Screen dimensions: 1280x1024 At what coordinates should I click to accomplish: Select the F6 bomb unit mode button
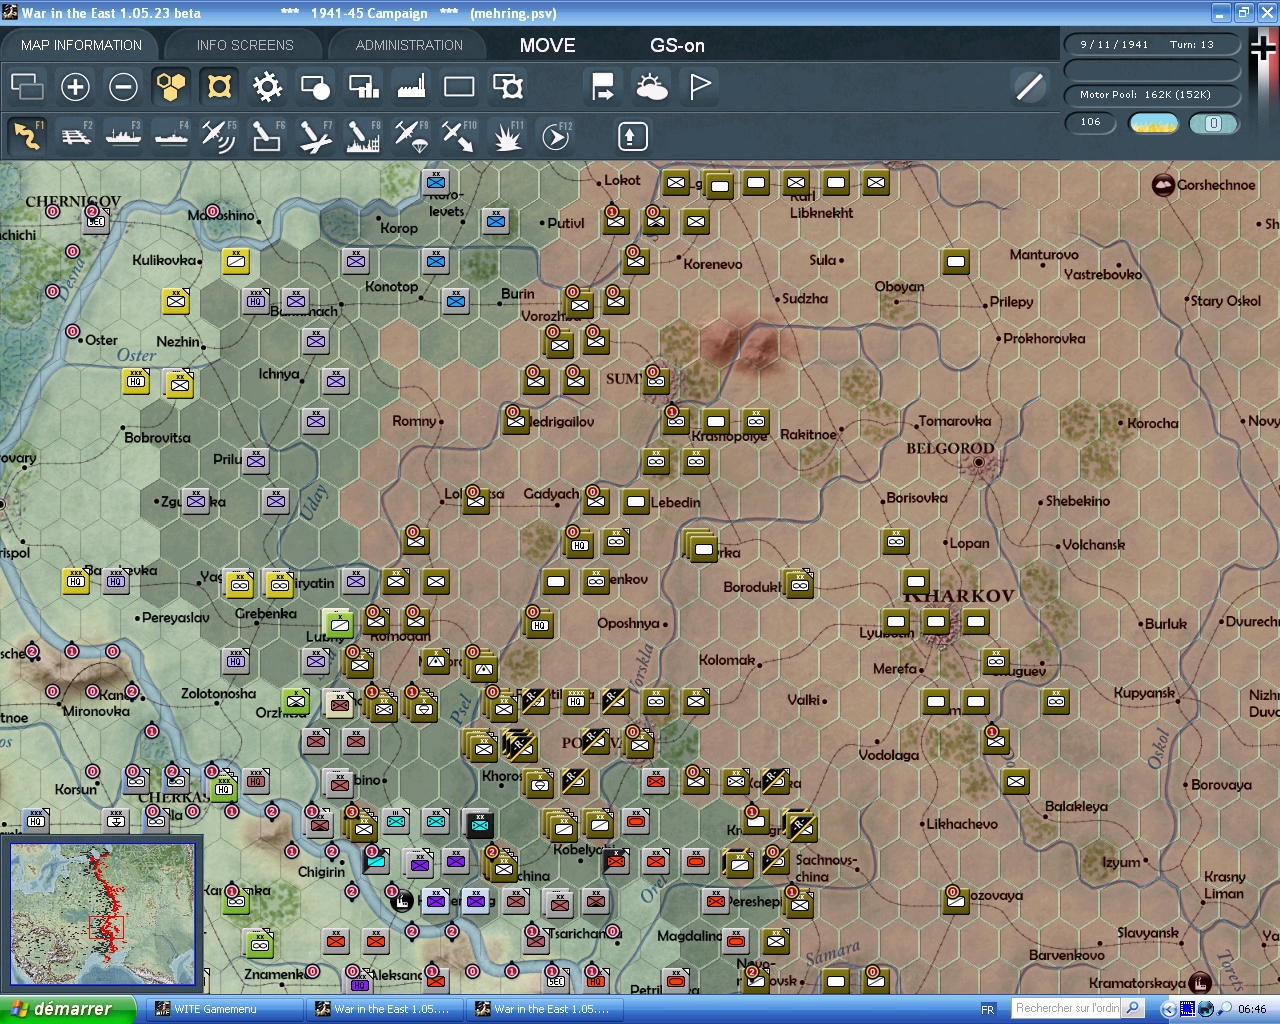click(x=267, y=135)
